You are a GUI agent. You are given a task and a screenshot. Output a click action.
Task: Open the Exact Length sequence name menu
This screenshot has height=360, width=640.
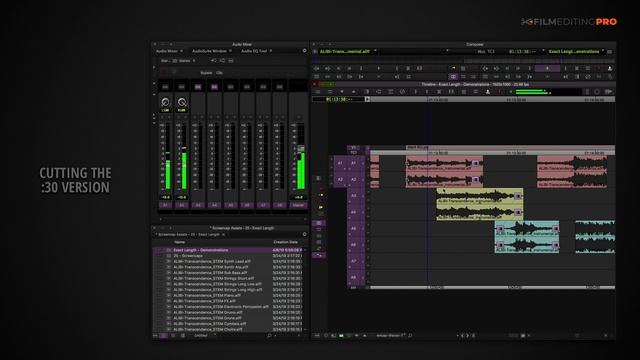tap(575, 51)
